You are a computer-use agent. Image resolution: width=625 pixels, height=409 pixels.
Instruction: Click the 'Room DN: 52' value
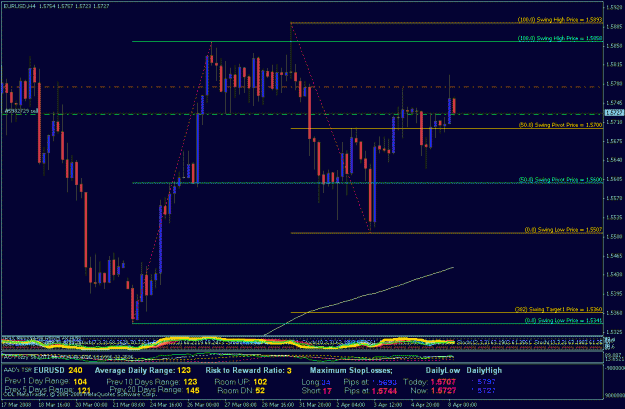(241, 390)
